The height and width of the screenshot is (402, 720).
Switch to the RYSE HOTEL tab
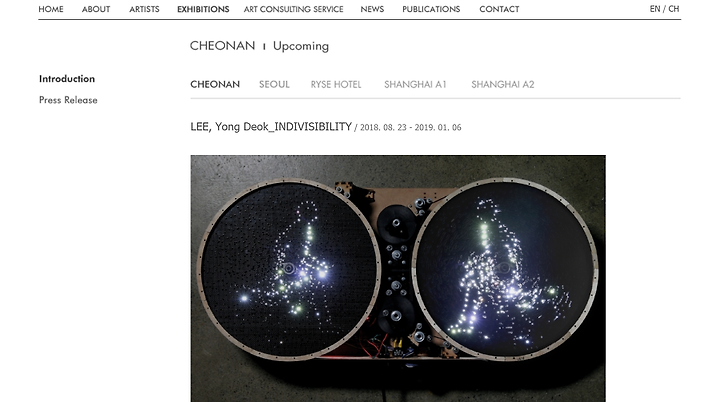tap(336, 85)
